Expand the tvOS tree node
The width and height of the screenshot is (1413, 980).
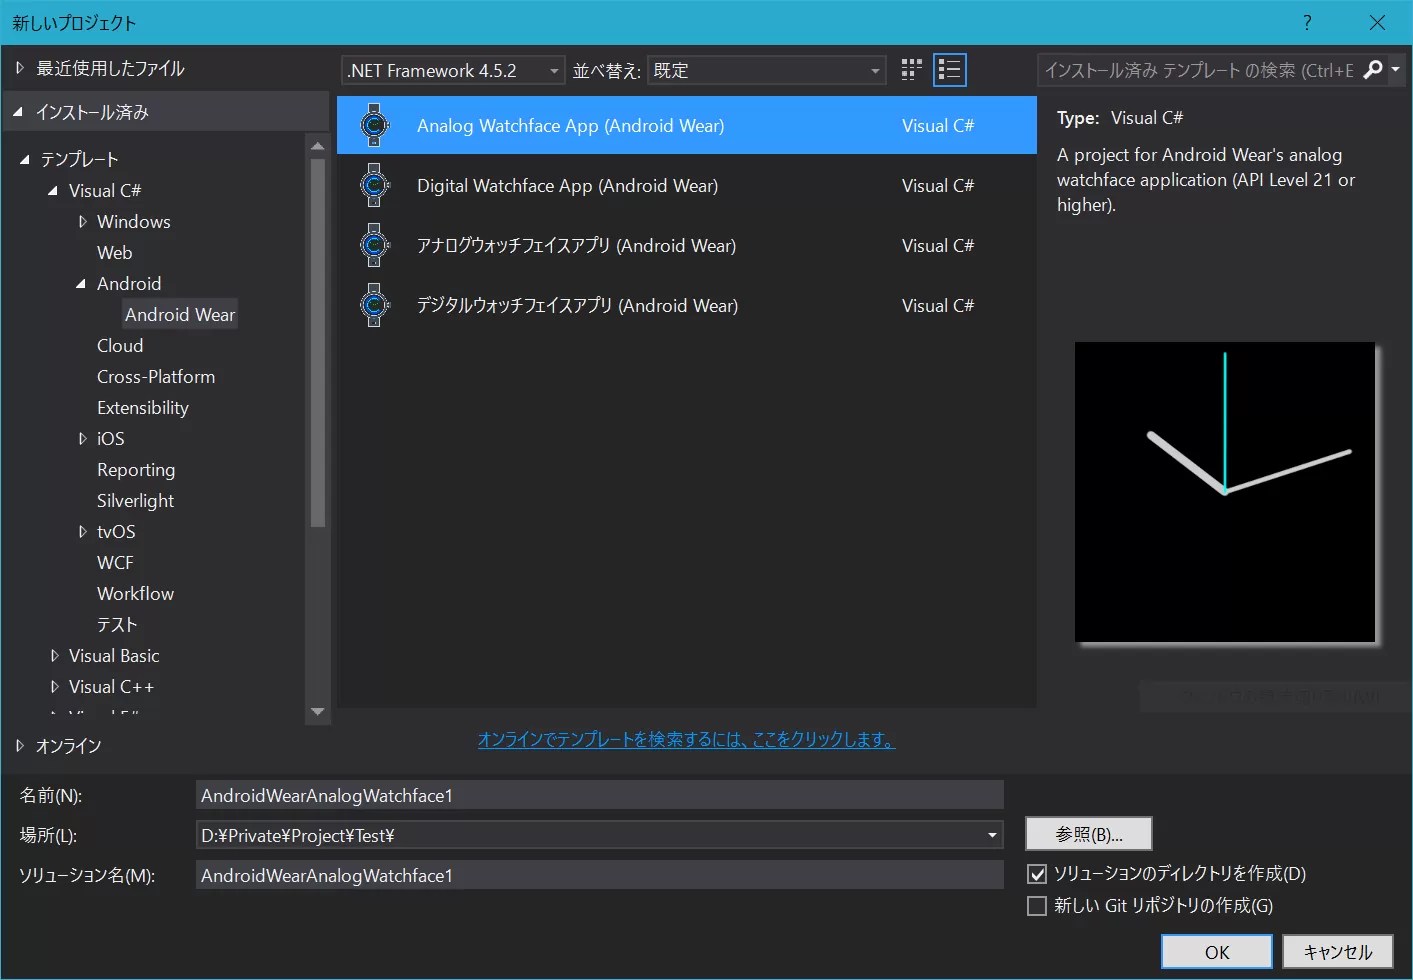point(82,531)
